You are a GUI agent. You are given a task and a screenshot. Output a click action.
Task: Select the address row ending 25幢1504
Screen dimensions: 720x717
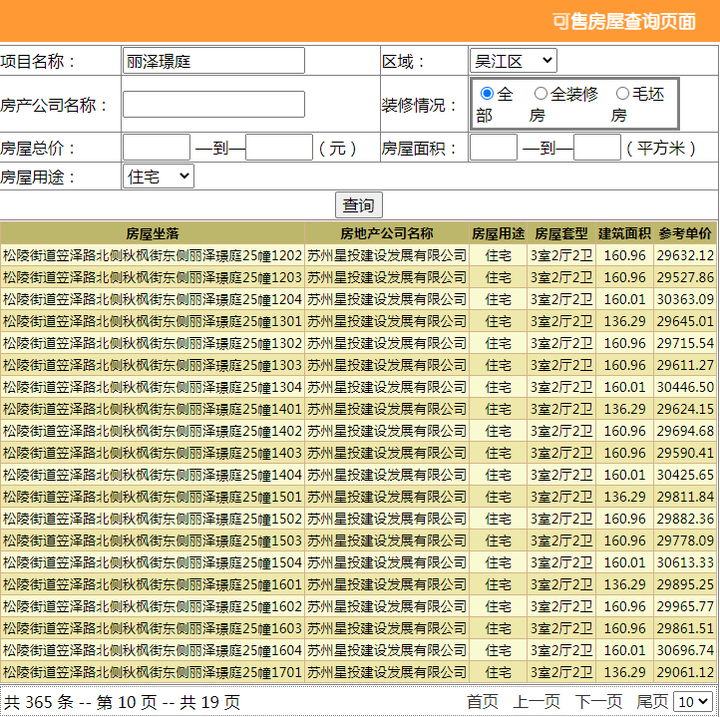(x=152, y=563)
